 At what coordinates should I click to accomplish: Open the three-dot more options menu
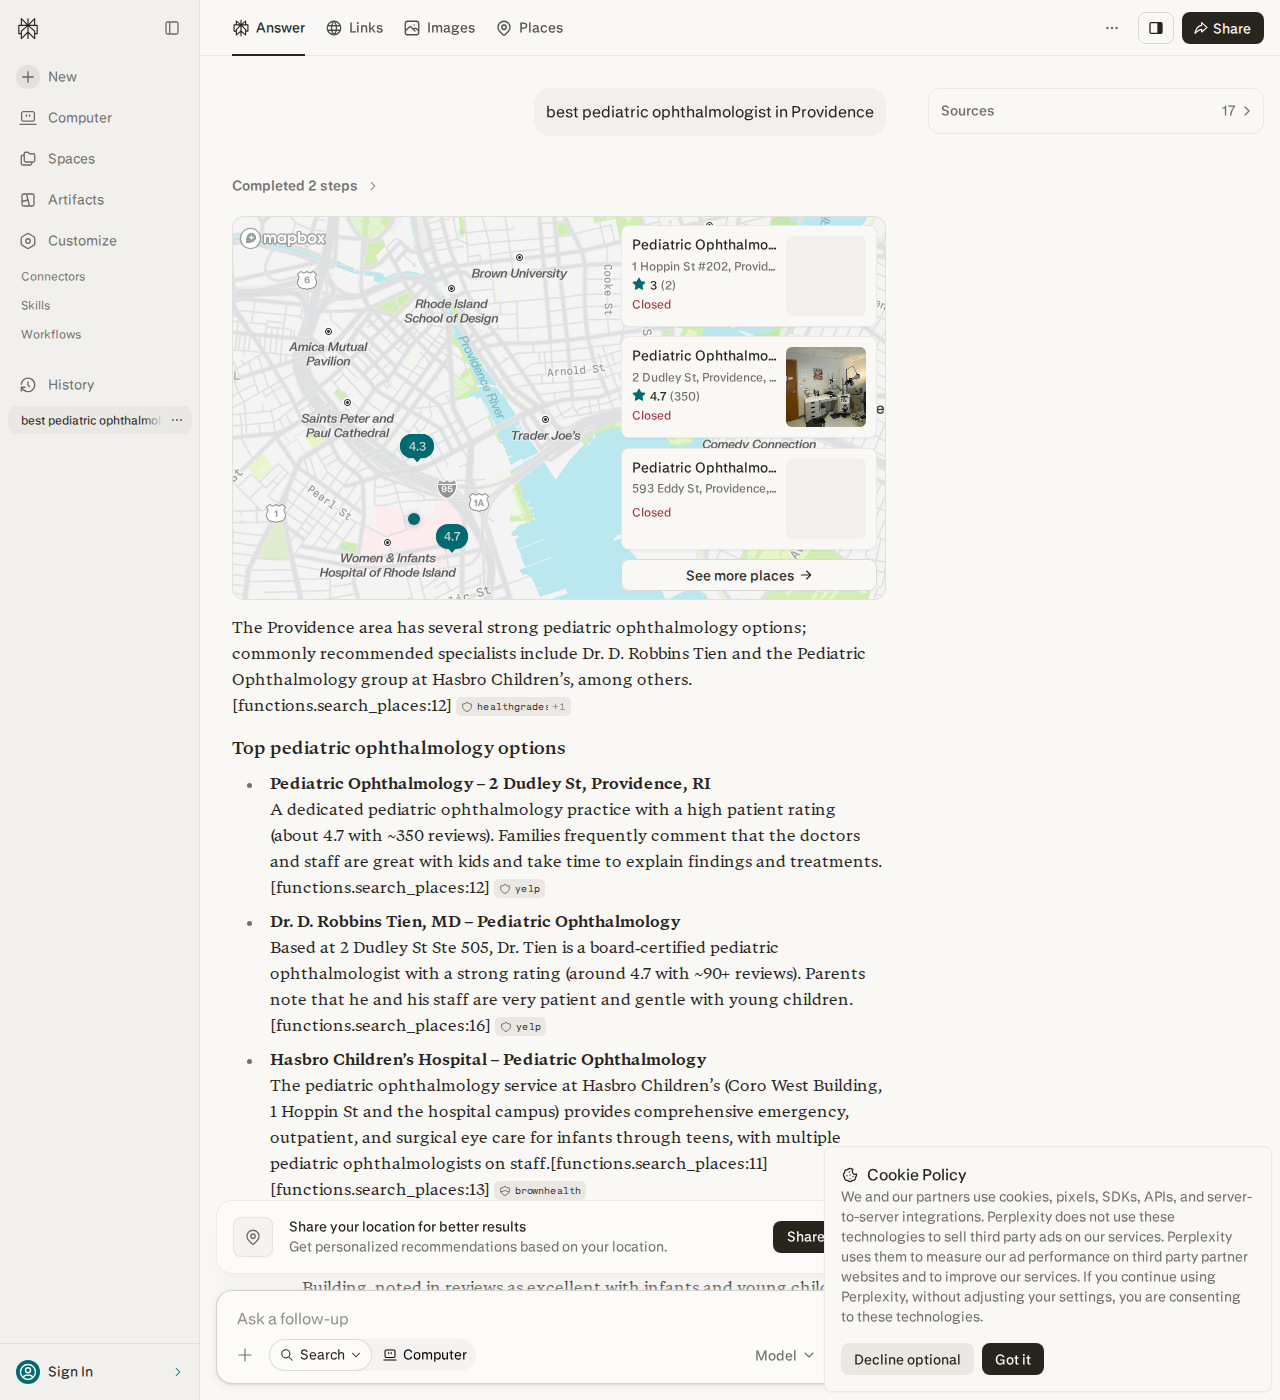1112,28
